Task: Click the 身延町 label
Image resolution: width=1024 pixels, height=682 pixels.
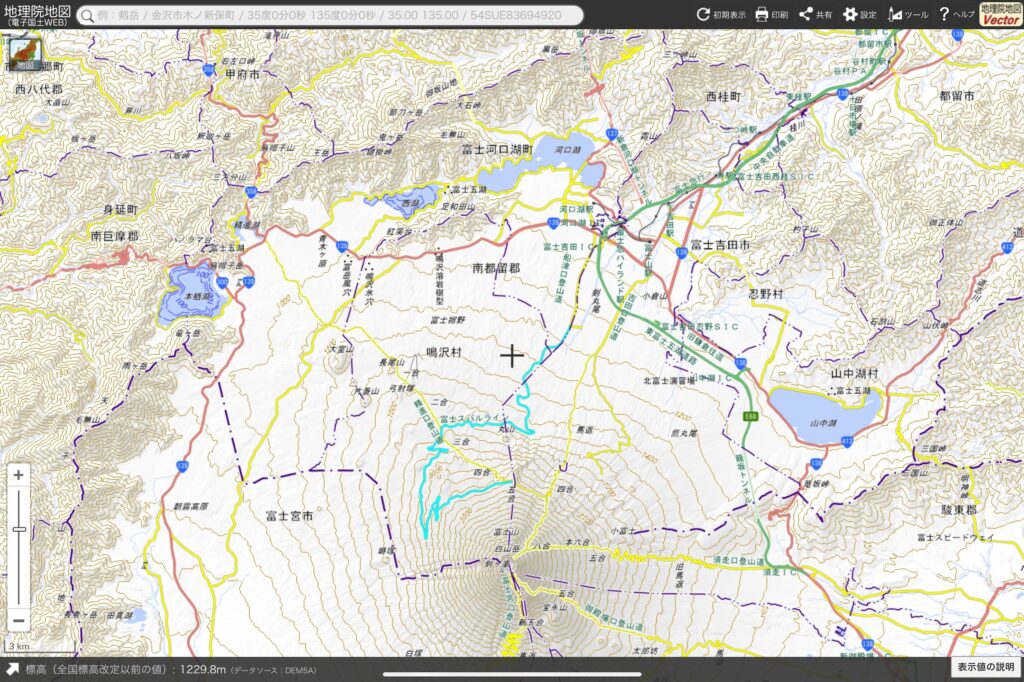Action: 120,210
